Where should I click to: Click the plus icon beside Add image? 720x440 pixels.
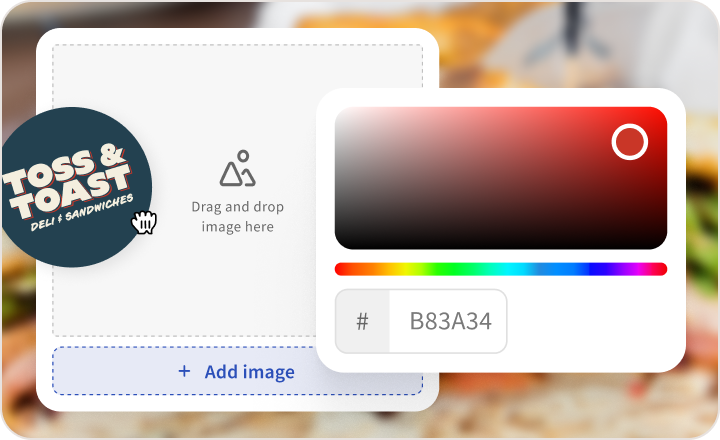(184, 371)
